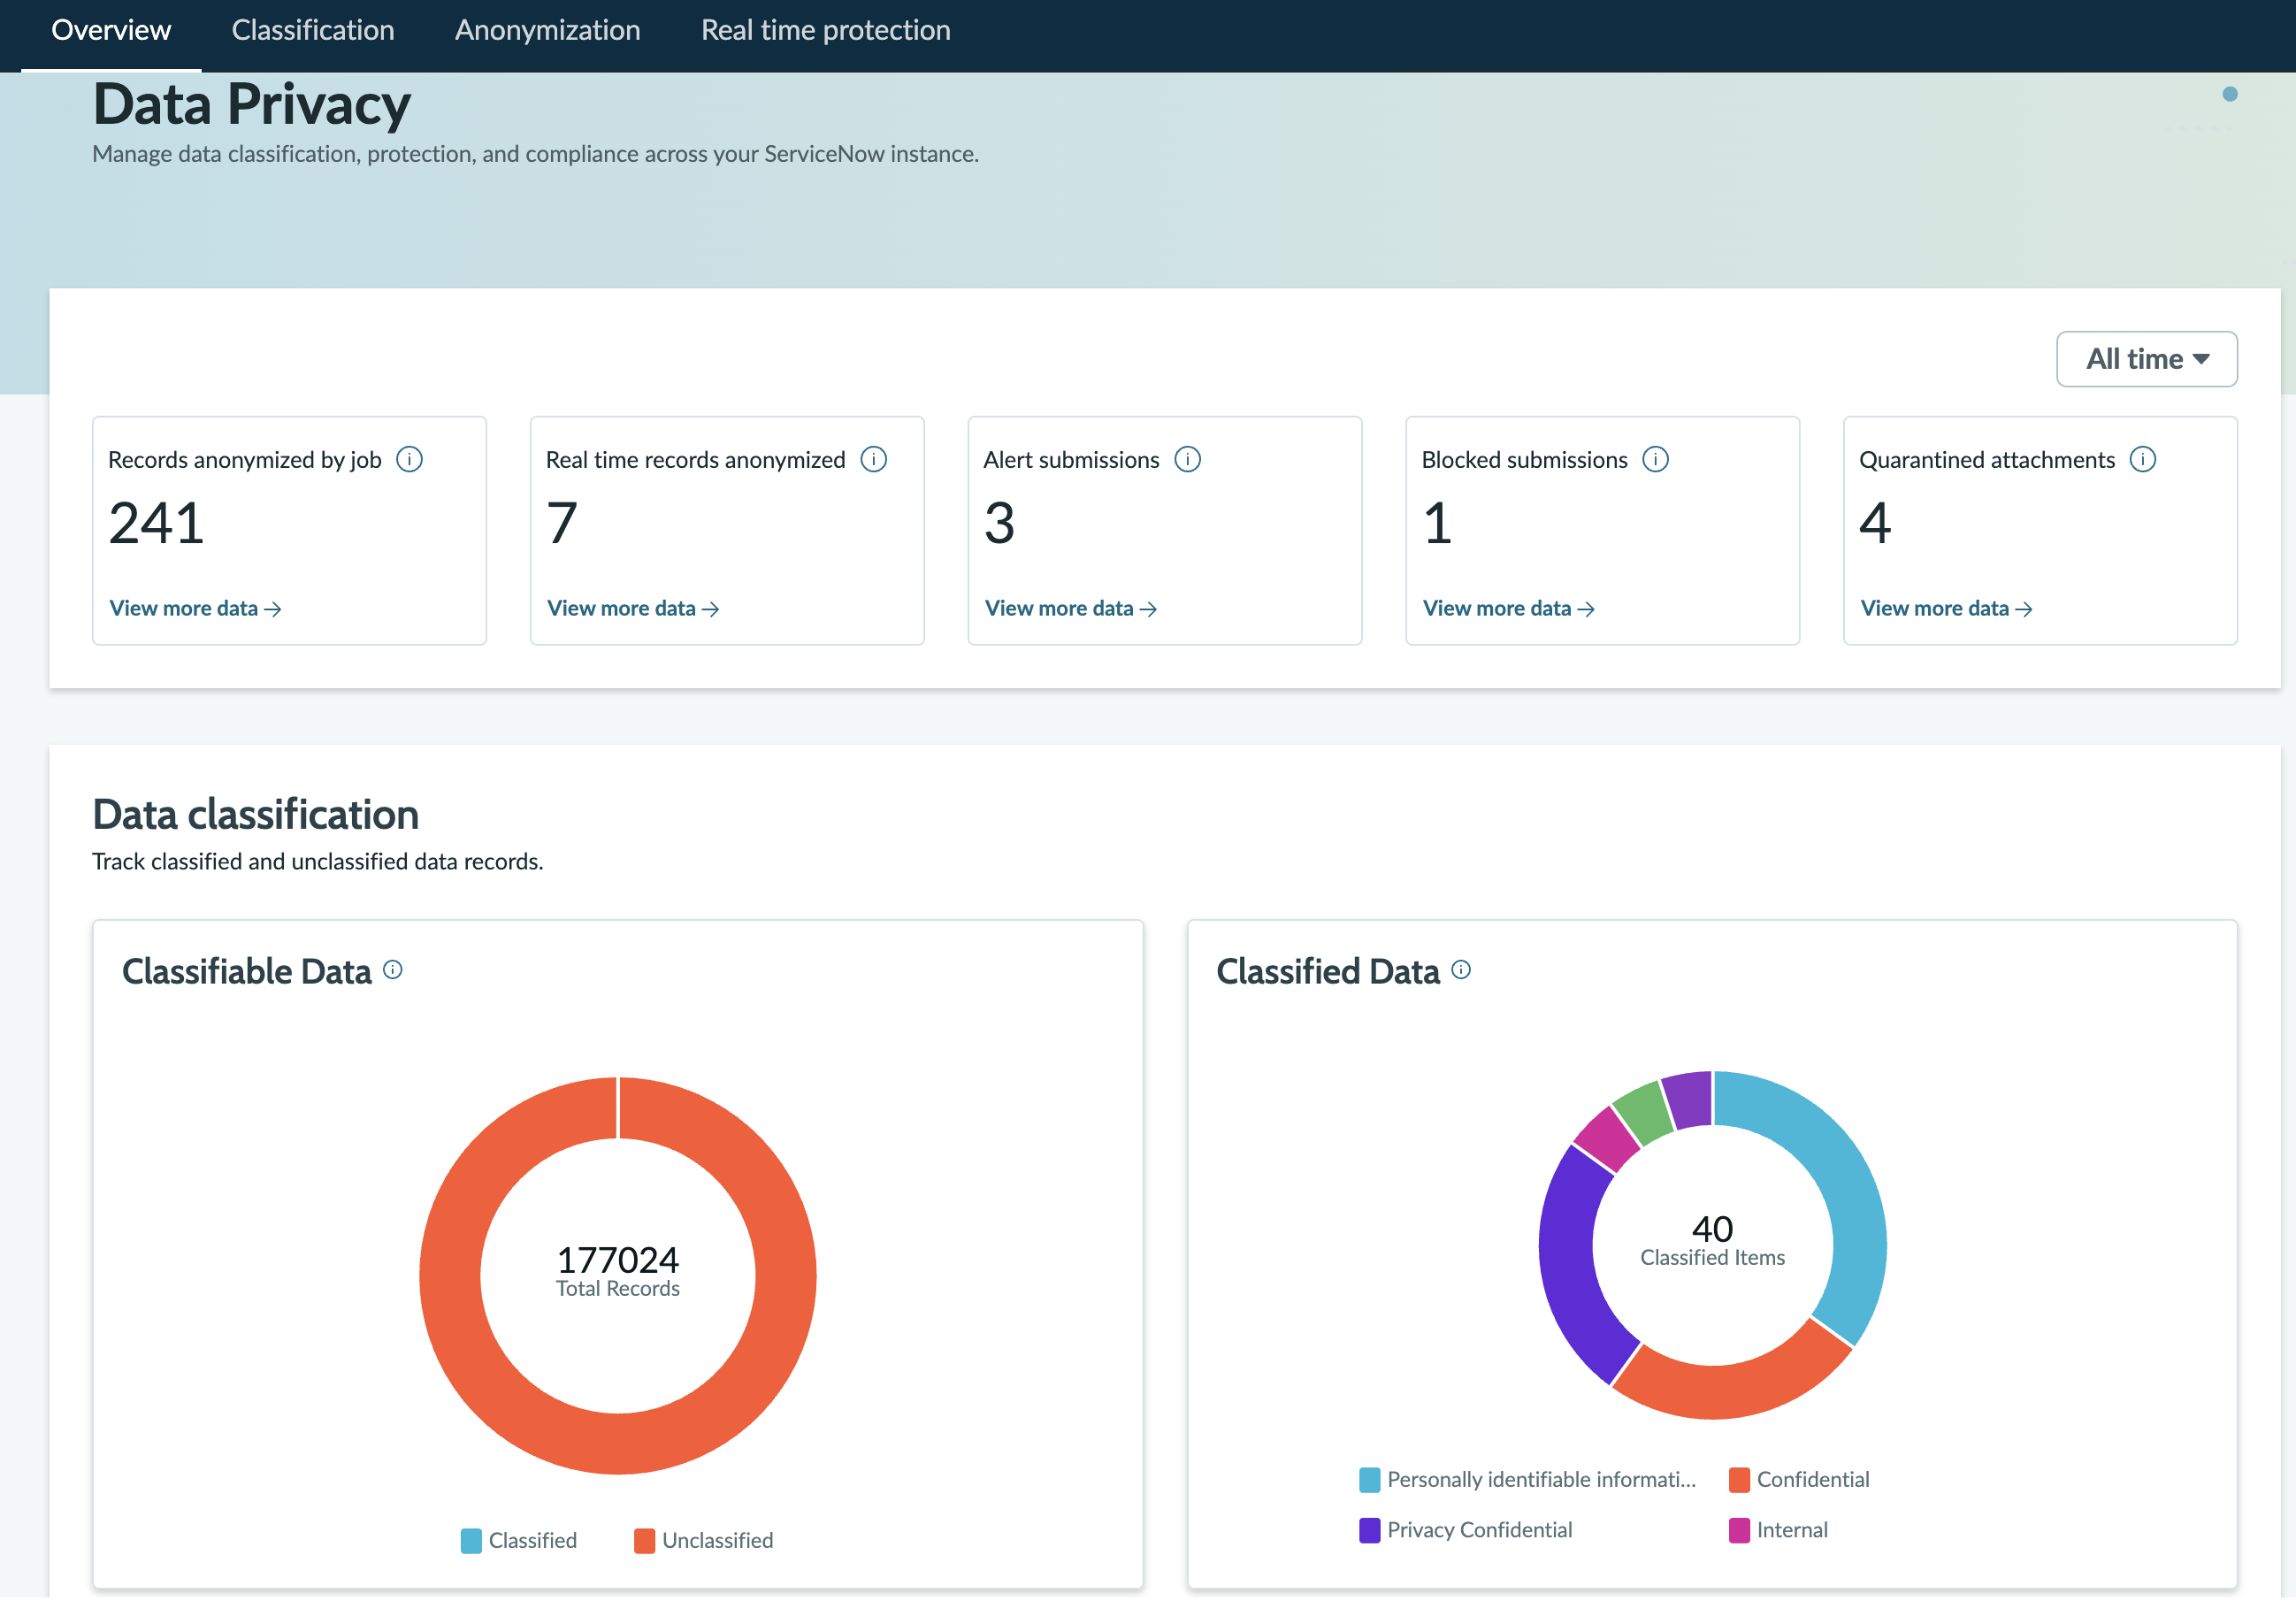2296x1601 pixels.
Task: Click the Data classification section heading
Action: (256, 815)
